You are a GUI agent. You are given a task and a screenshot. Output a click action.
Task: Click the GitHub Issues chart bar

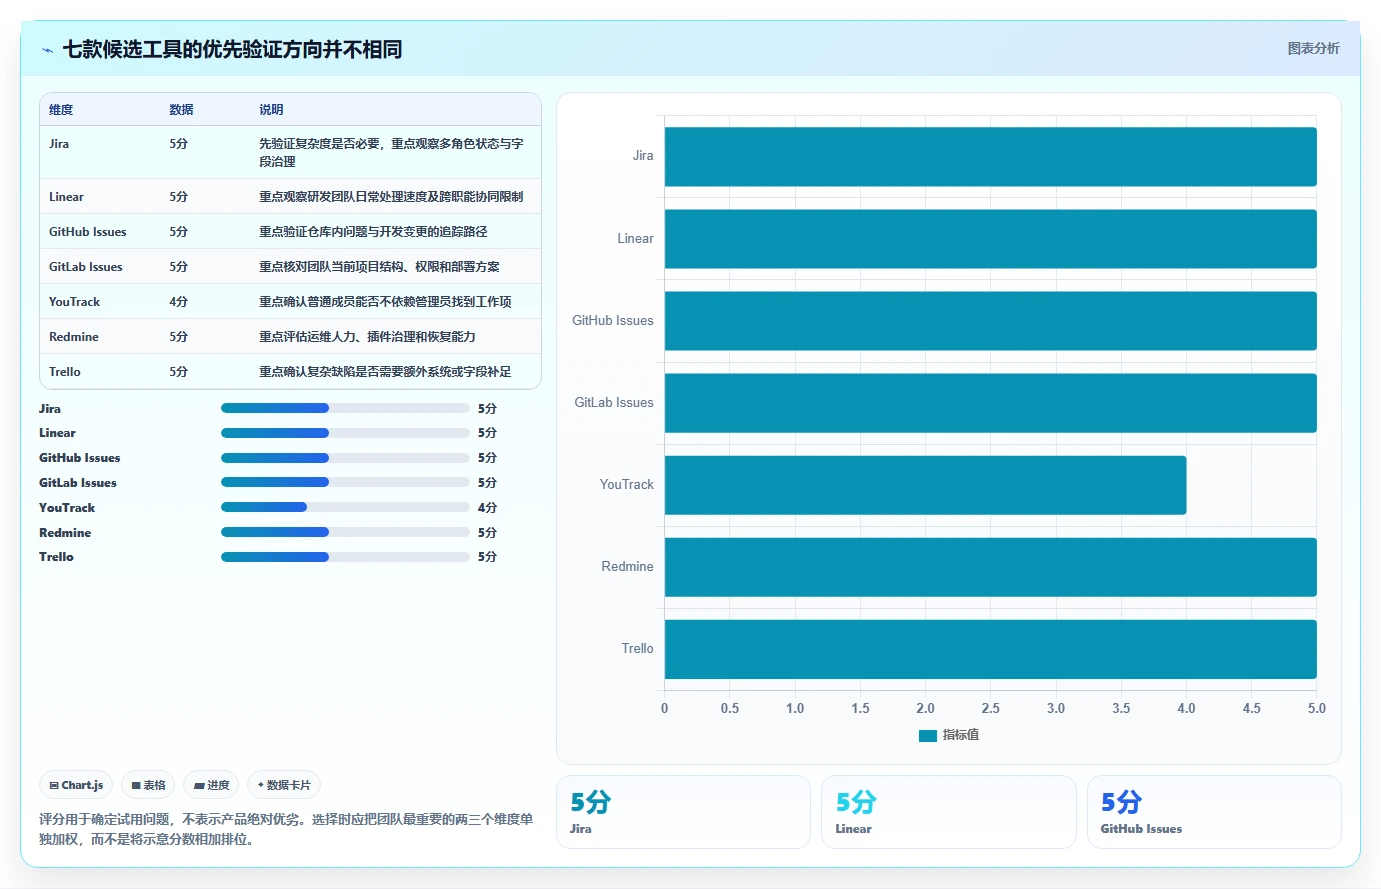click(990, 321)
